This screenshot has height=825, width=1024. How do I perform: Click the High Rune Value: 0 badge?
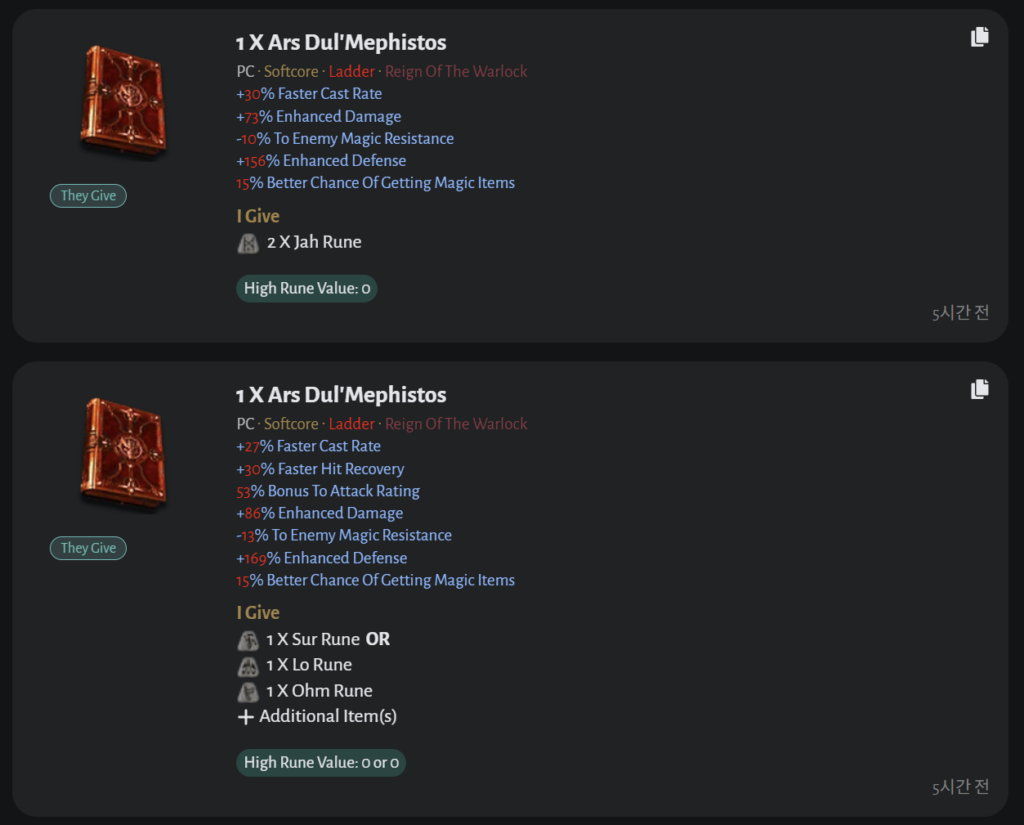click(x=307, y=289)
